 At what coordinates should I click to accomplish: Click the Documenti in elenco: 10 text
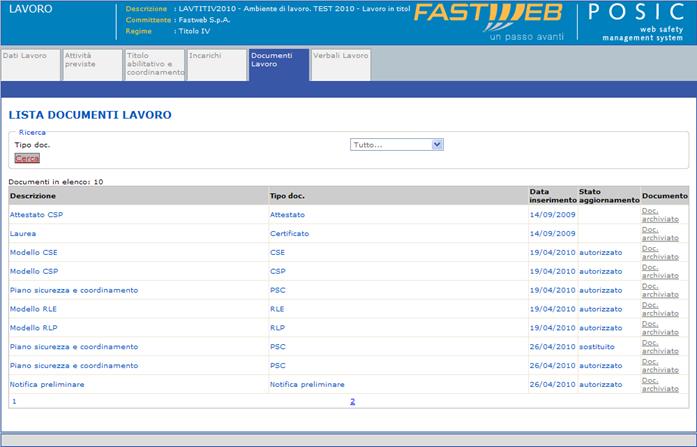coord(56,182)
